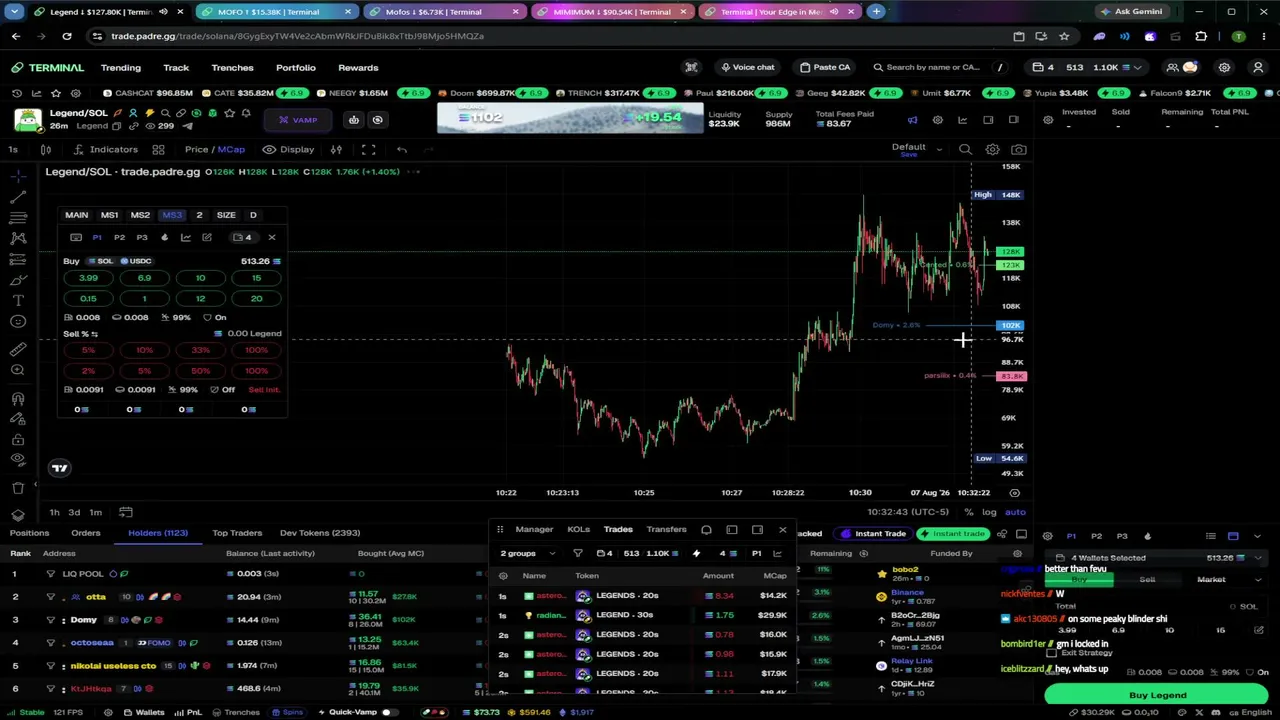This screenshot has width=1280, height=720.
Task: Toggle log scale on the chart
Action: [989, 512]
